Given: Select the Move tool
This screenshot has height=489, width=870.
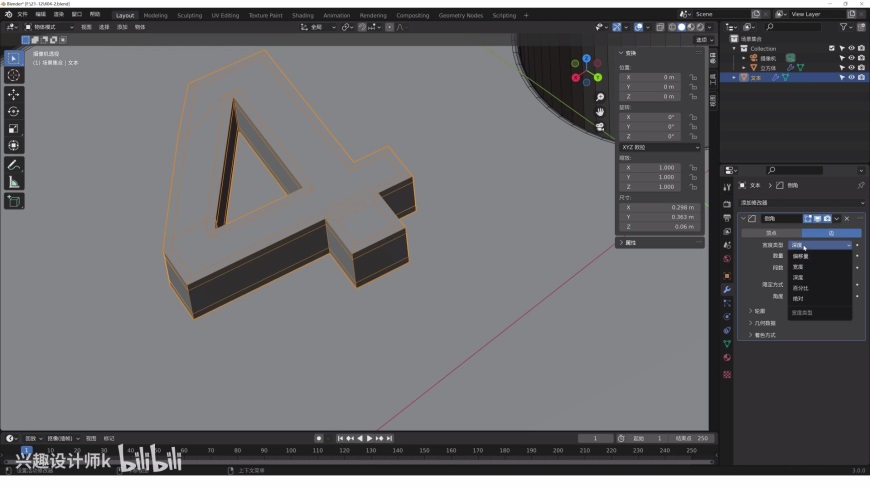Looking at the screenshot, I should click(14, 95).
